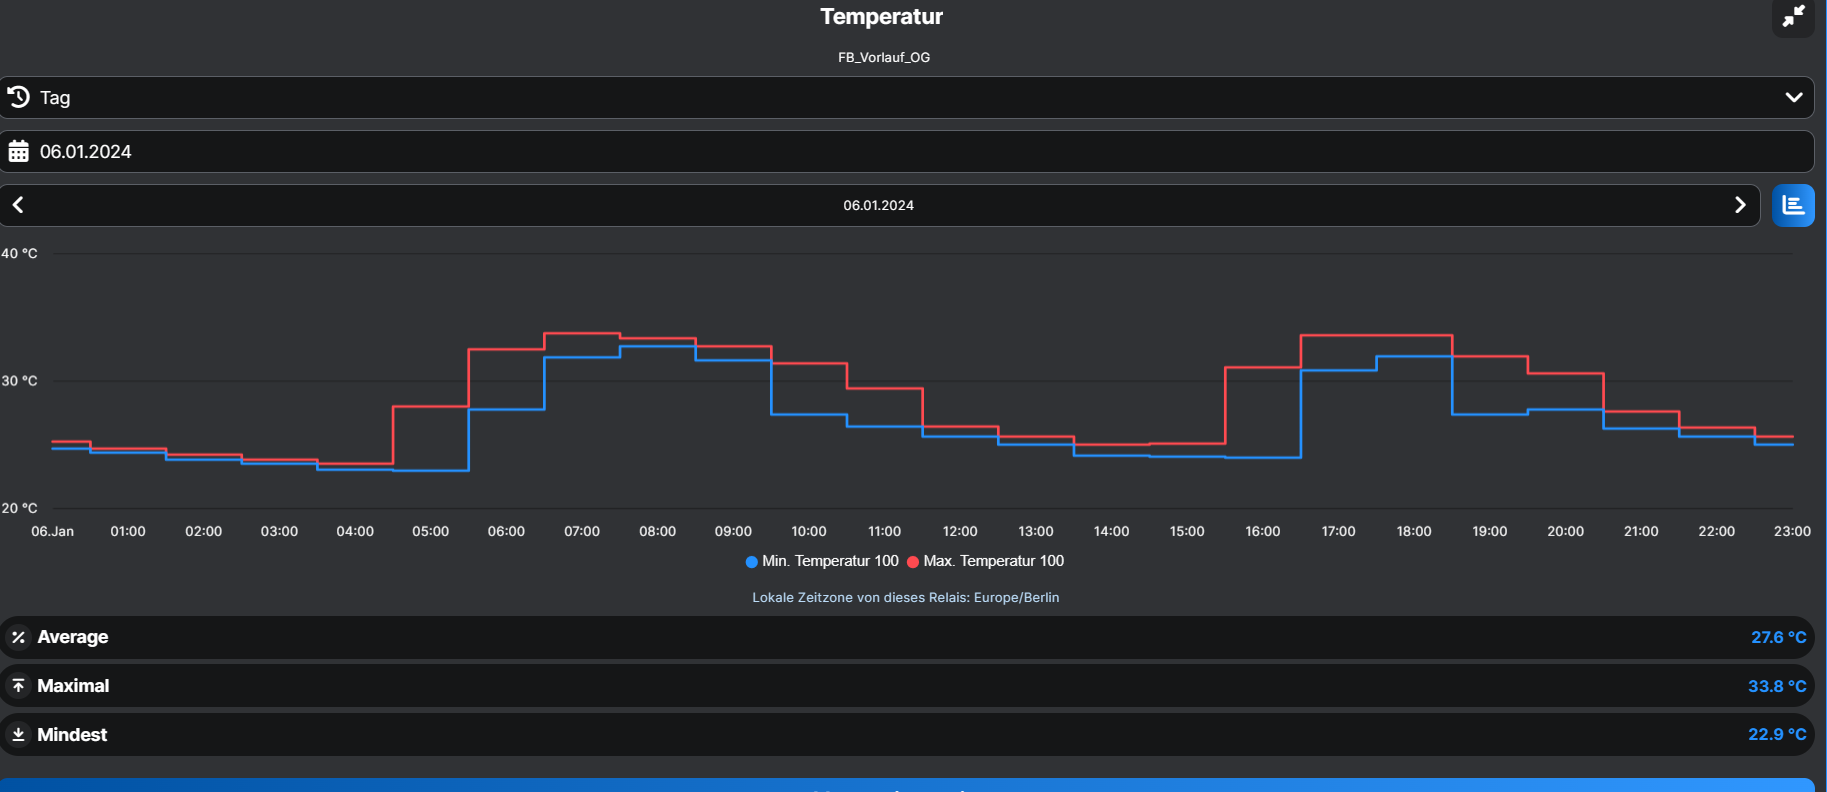Image resolution: width=1827 pixels, height=792 pixels.
Task: Click the FB_Vorlauf_OG sensor name
Action: tap(884, 57)
